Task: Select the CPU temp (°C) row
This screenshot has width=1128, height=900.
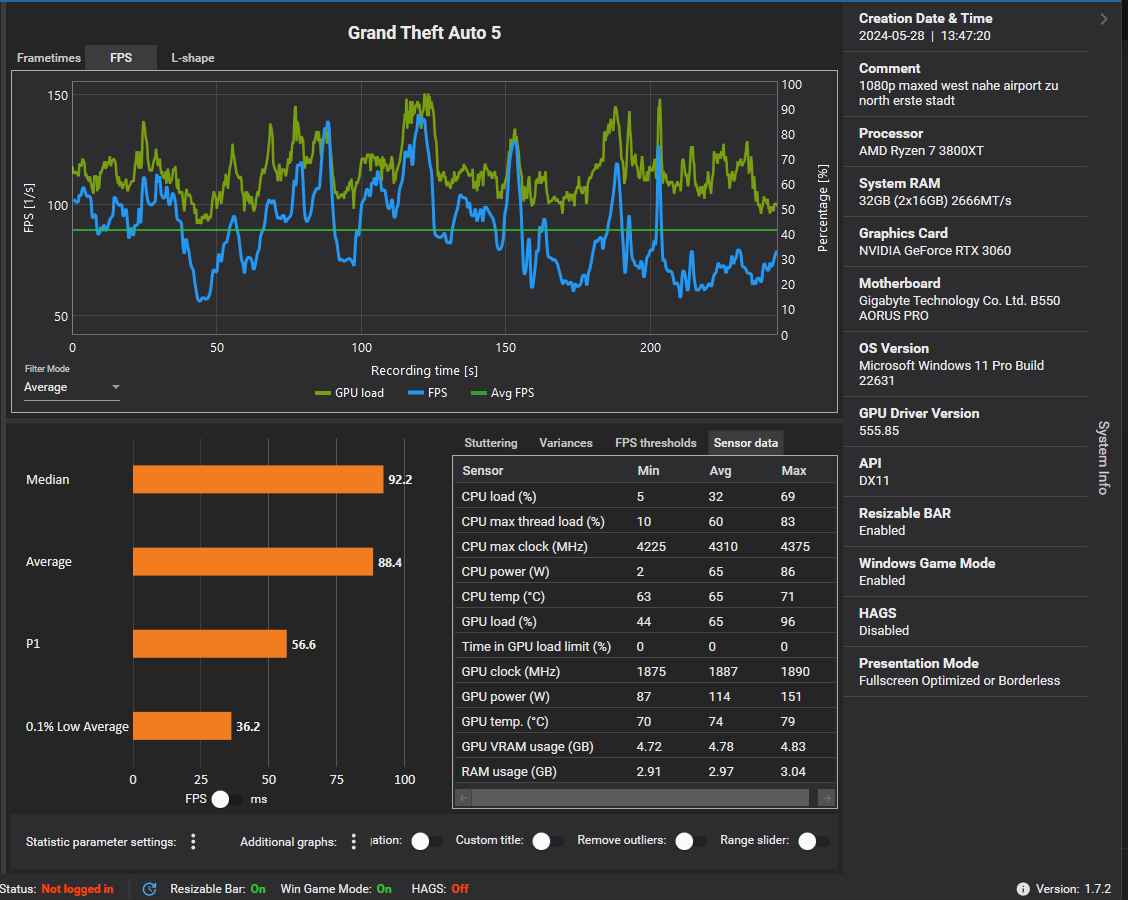Action: [645, 596]
